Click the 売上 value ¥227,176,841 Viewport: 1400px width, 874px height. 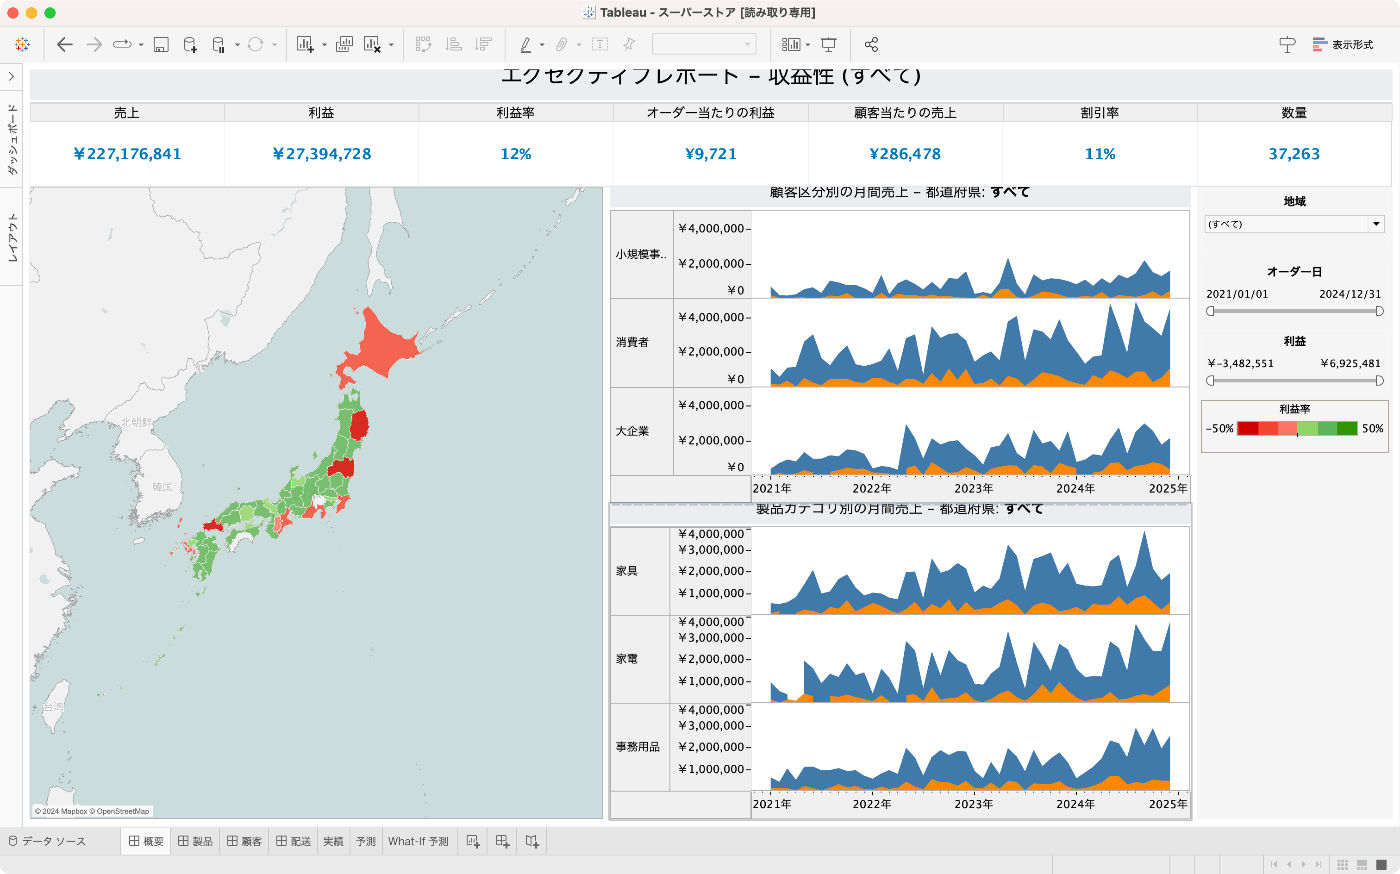pos(127,154)
